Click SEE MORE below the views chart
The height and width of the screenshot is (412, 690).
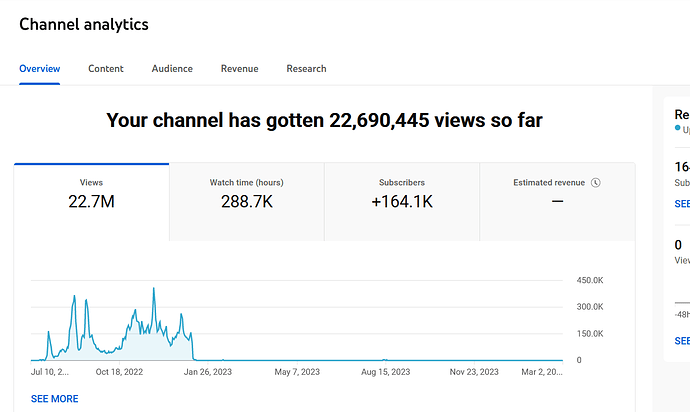pyautogui.click(x=55, y=399)
